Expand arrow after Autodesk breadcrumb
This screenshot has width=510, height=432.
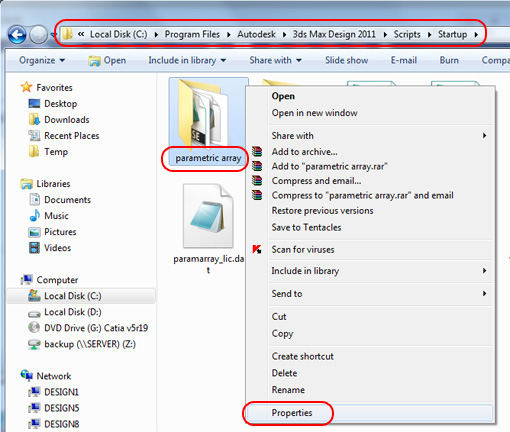[x=284, y=34]
